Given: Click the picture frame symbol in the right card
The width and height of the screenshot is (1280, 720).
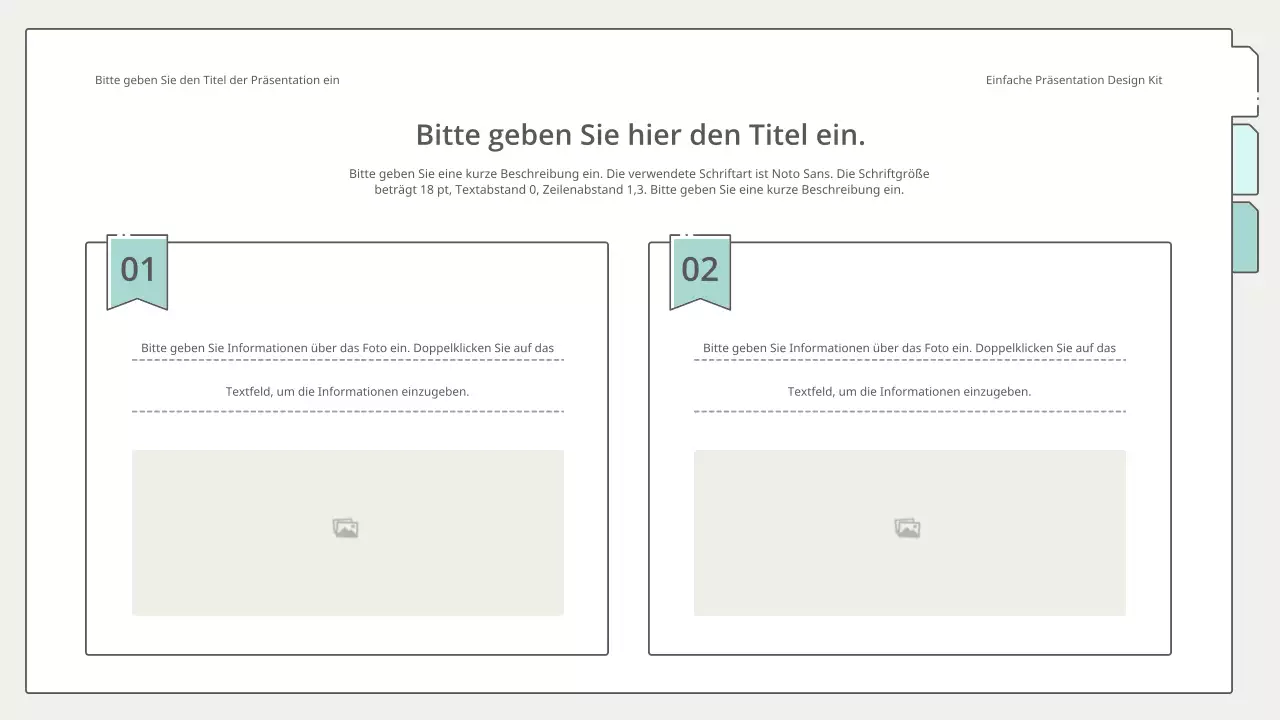Looking at the screenshot, I should [908, 527].
